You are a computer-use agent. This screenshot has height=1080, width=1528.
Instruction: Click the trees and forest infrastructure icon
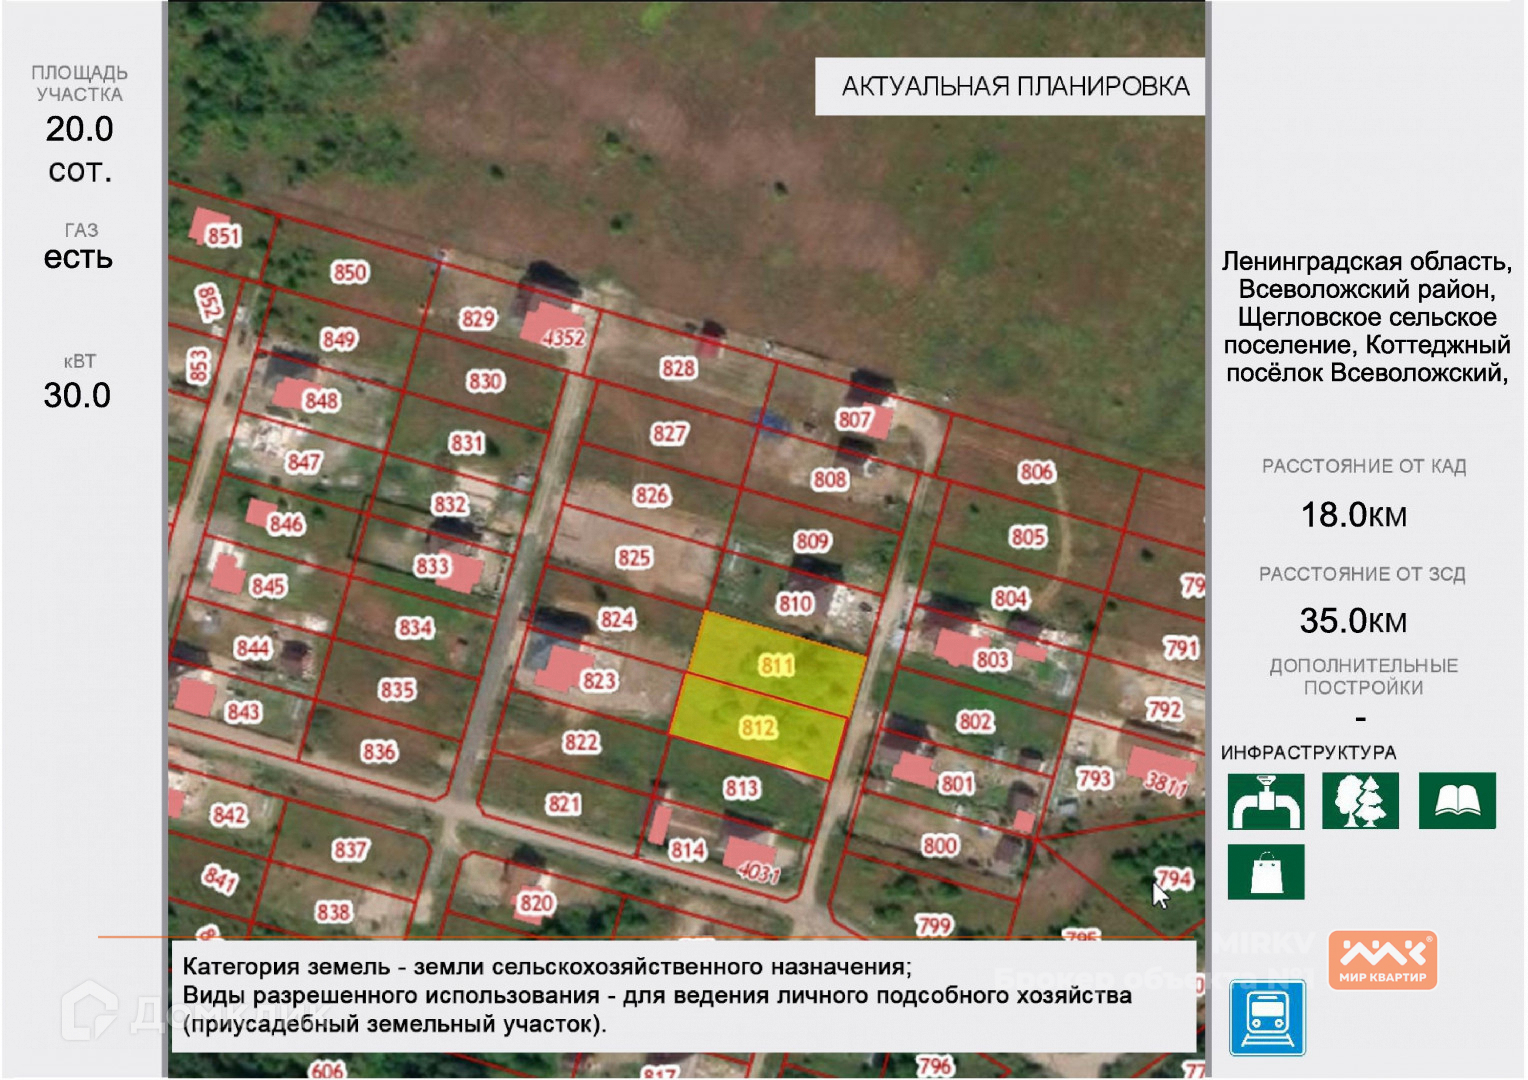1360,801
